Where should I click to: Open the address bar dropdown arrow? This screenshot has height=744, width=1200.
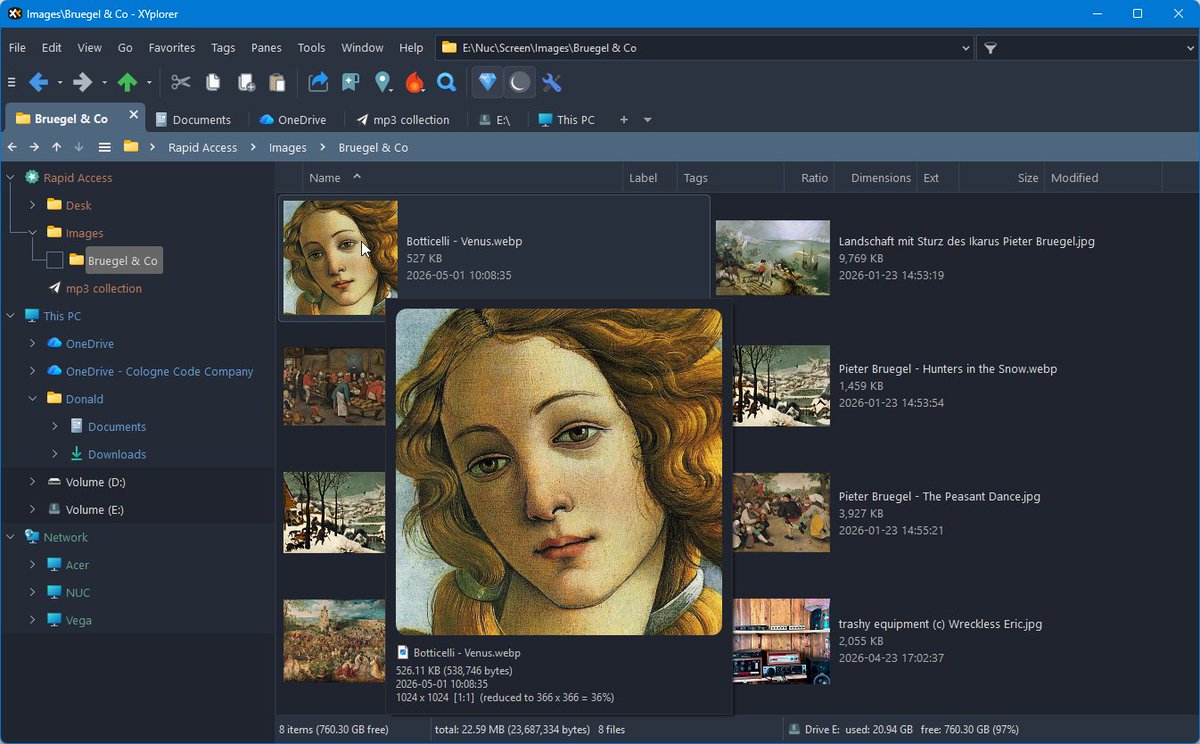click(x=965, y=48)
